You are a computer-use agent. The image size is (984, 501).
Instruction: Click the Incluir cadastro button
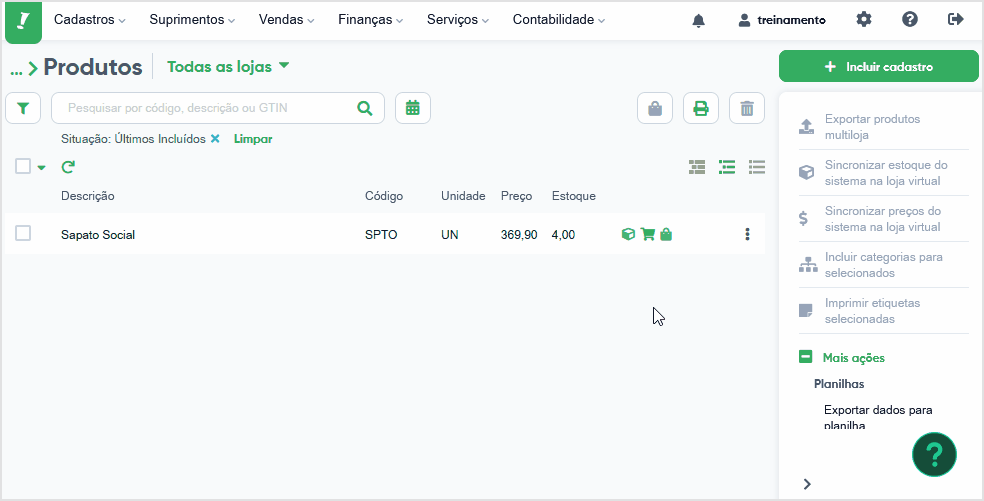coord(879,67)
